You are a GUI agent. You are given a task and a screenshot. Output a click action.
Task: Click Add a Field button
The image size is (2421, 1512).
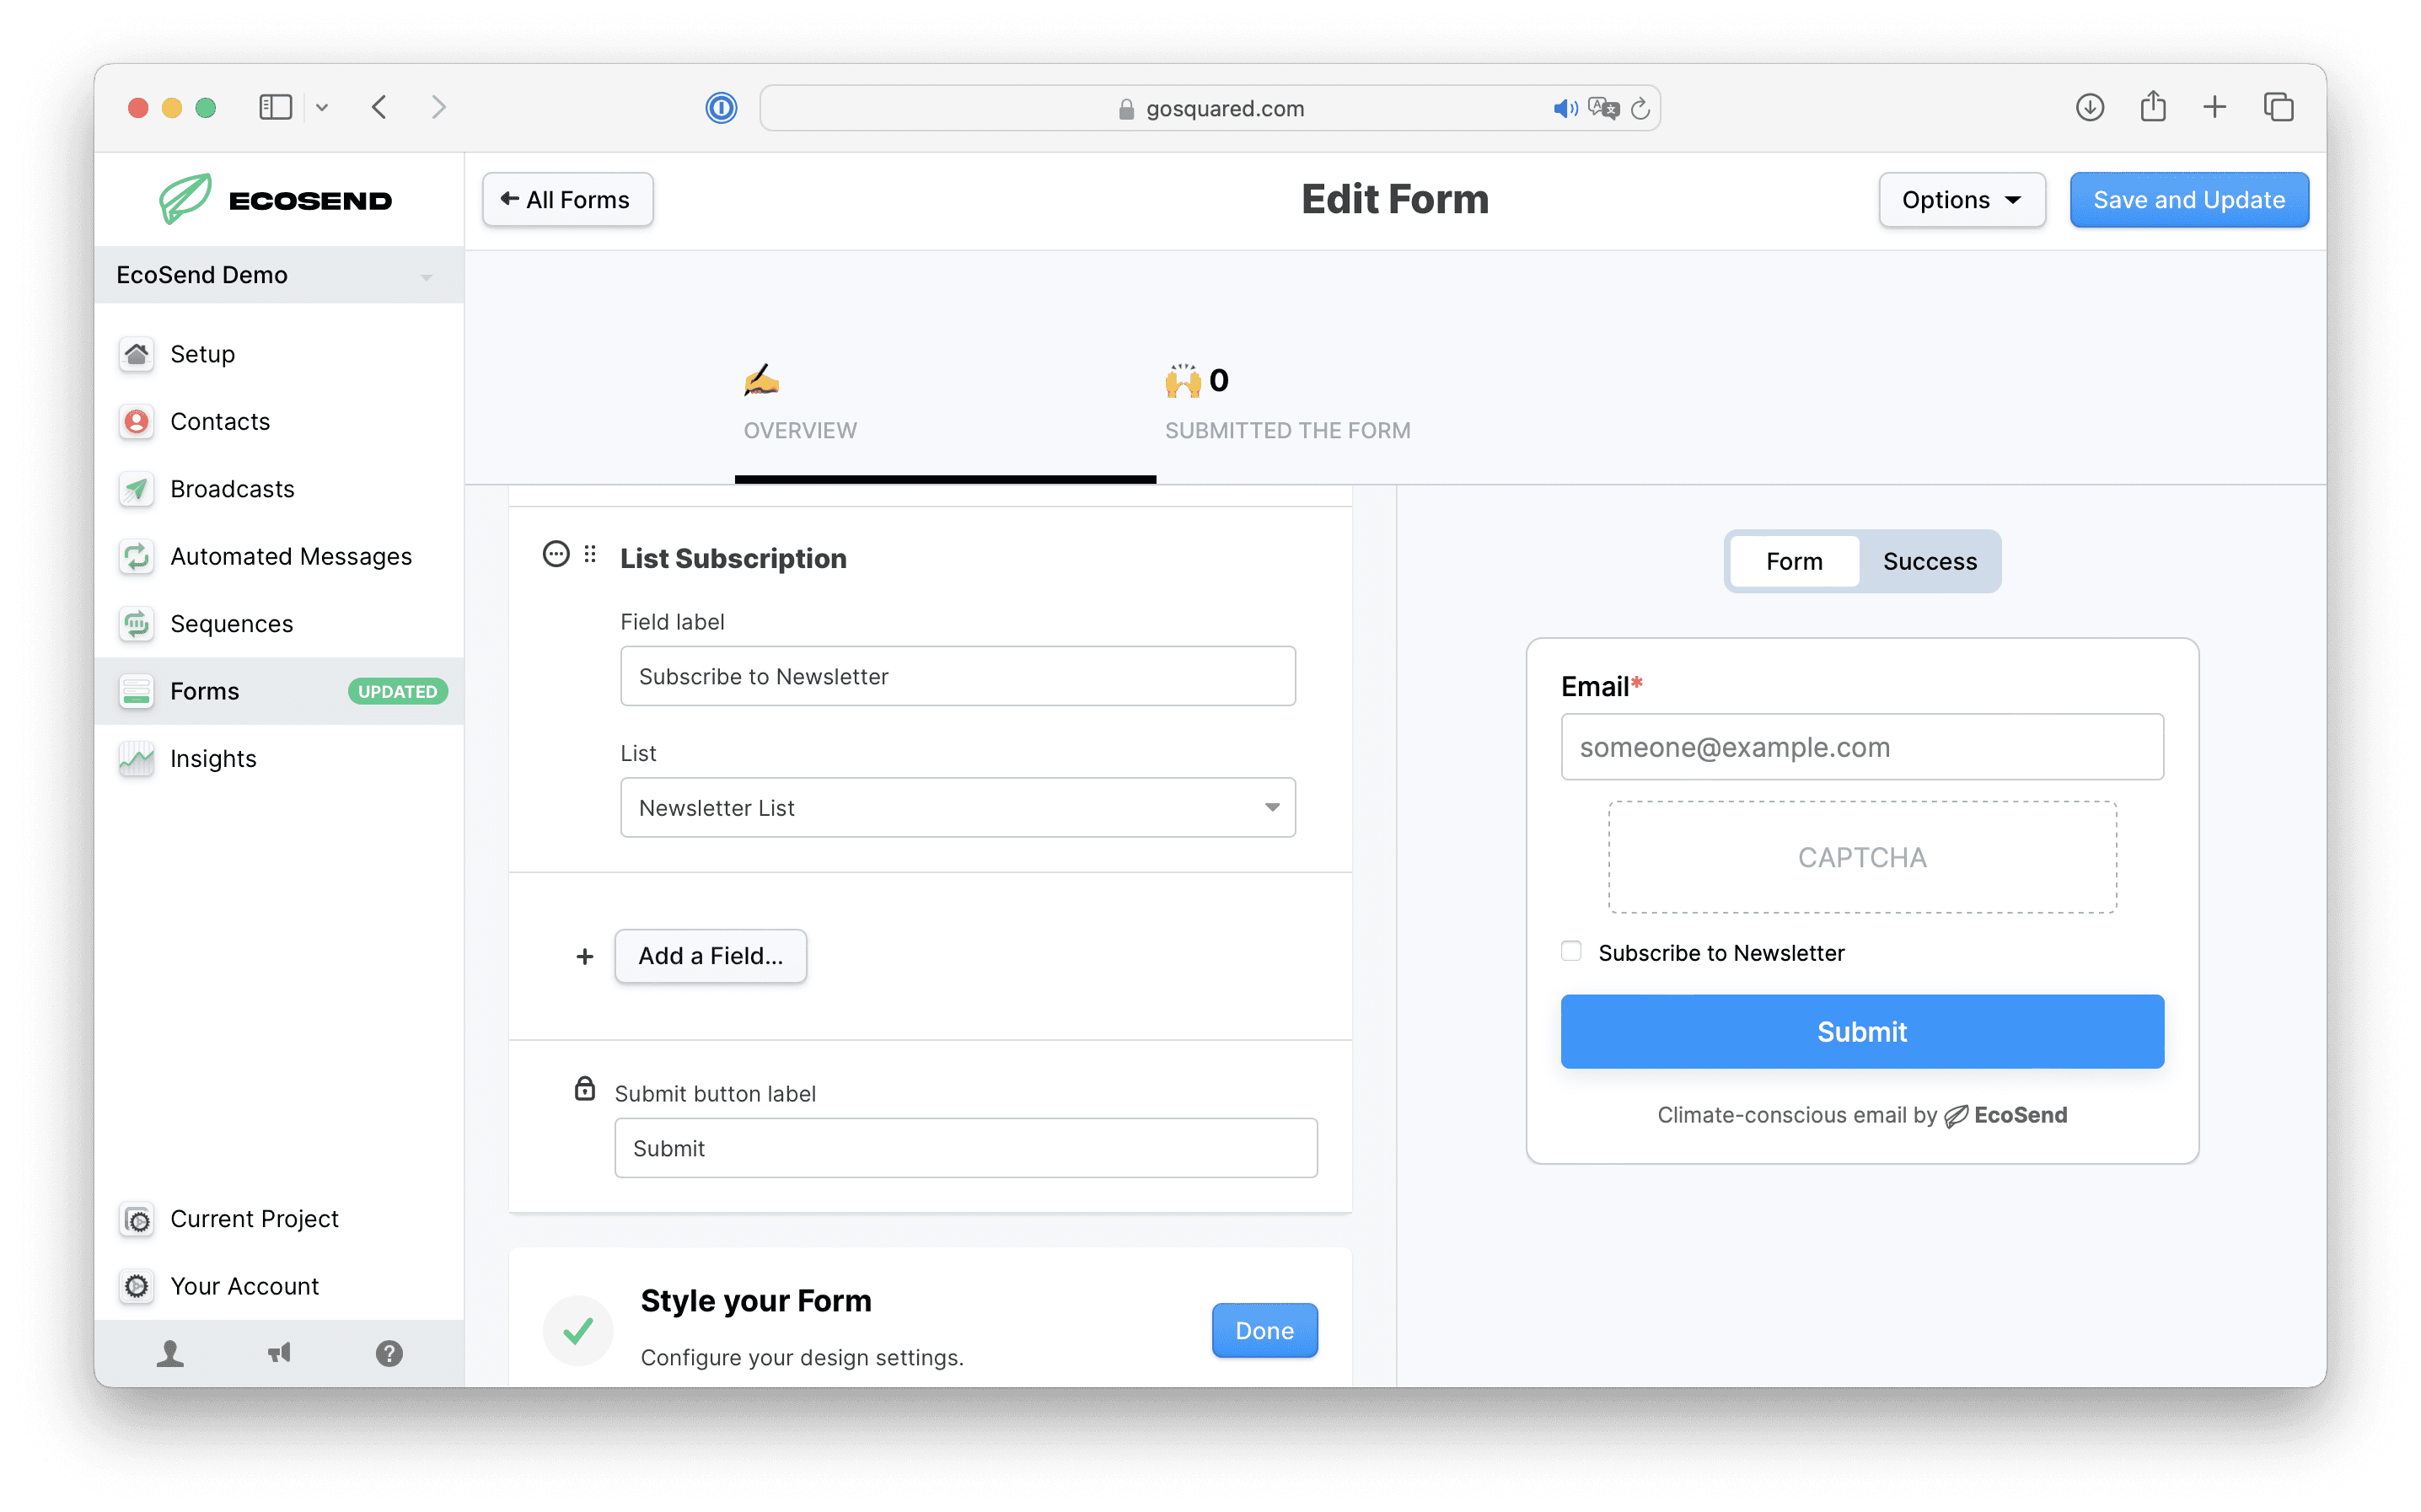(x=710, y=956)
